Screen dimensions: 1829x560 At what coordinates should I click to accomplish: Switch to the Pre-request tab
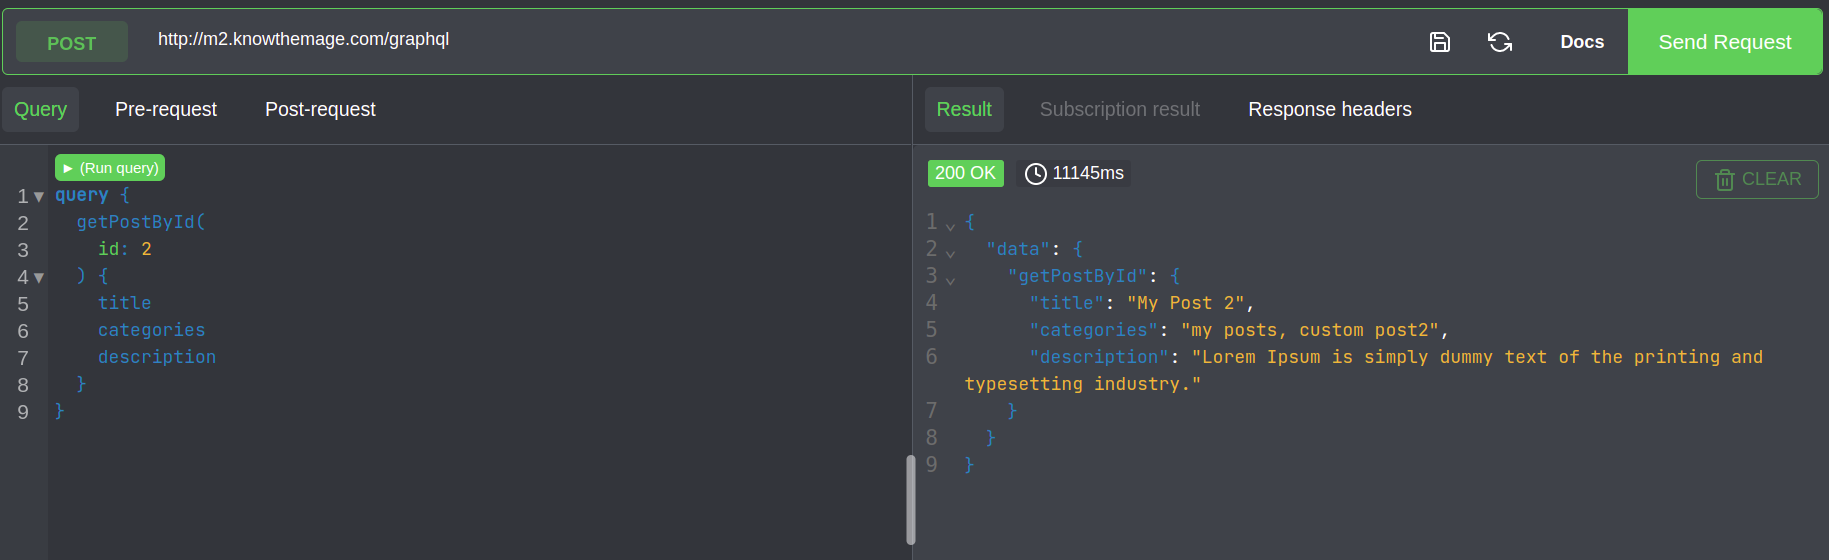click(166, 109)
